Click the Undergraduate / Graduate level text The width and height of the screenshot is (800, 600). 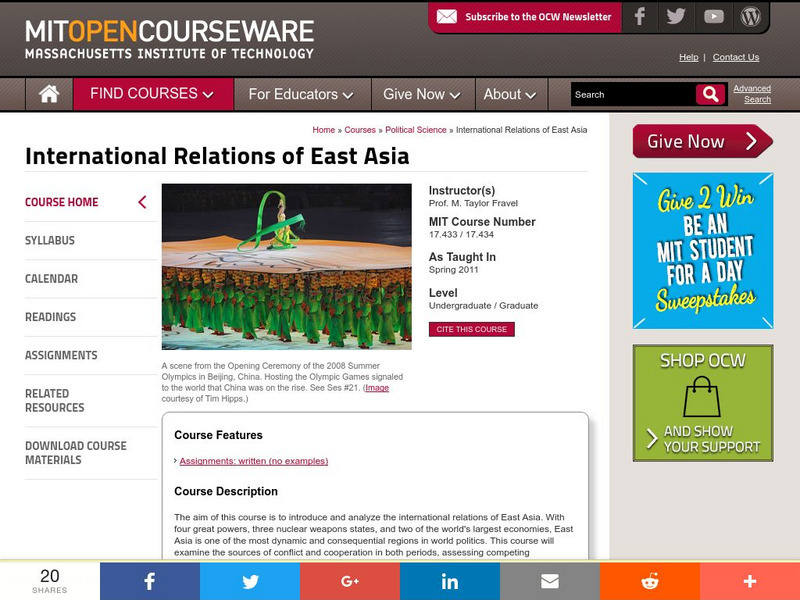(483, 306)
